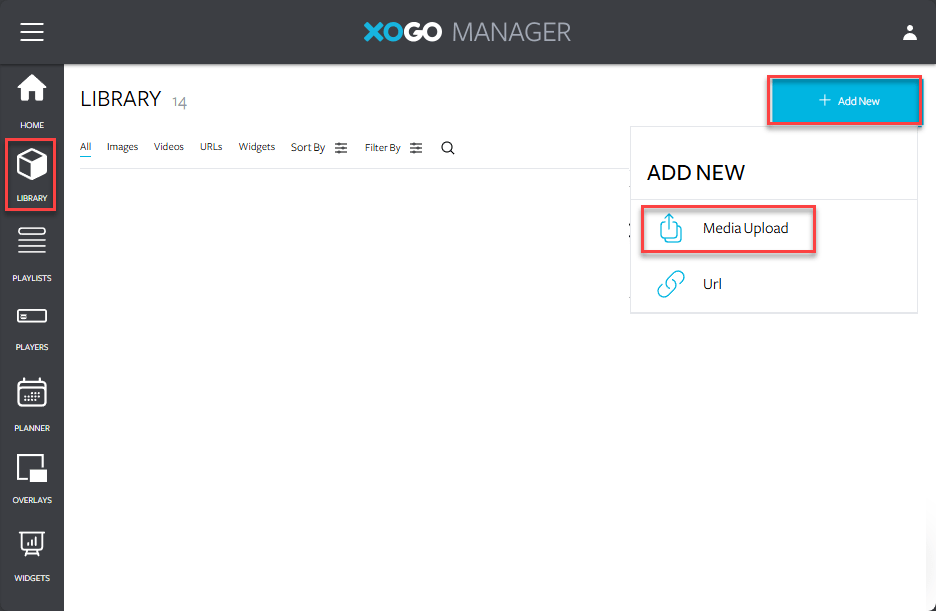Select the All tab
Image resolution: width=936 pixels, height=611 pixels.
coord(86,147)
